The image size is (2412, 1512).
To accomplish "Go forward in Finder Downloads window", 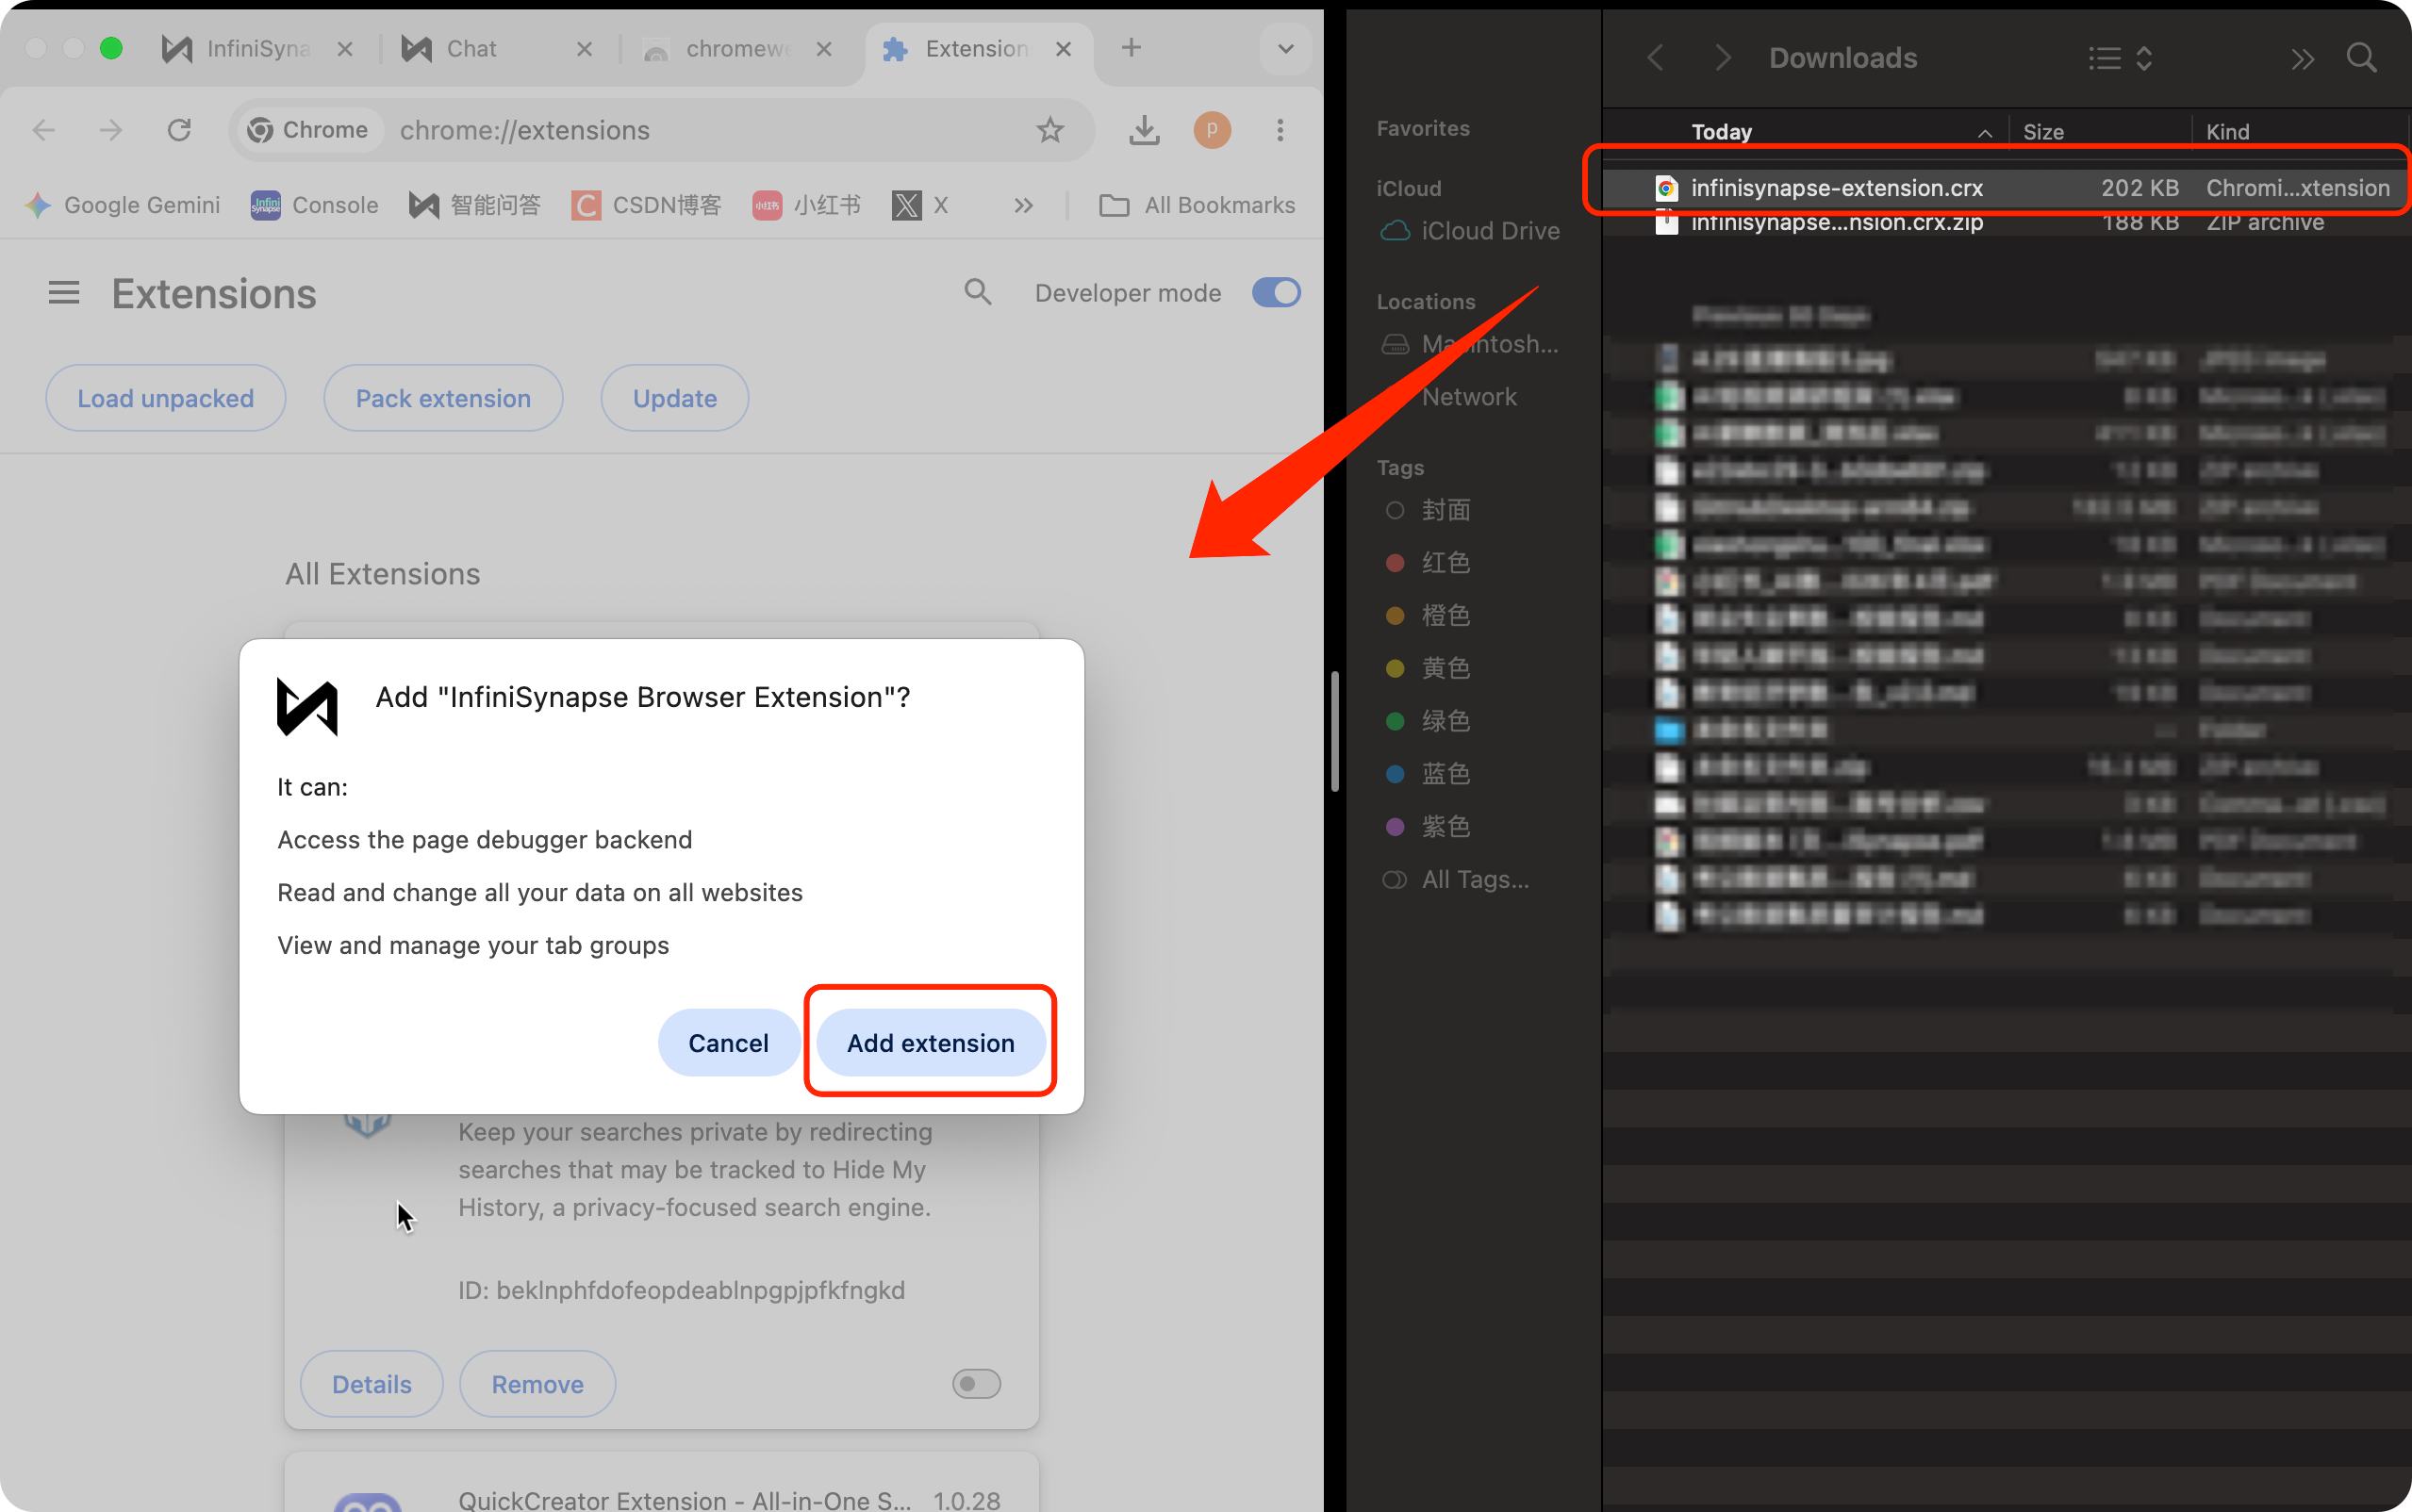I will click(1722, 58).
